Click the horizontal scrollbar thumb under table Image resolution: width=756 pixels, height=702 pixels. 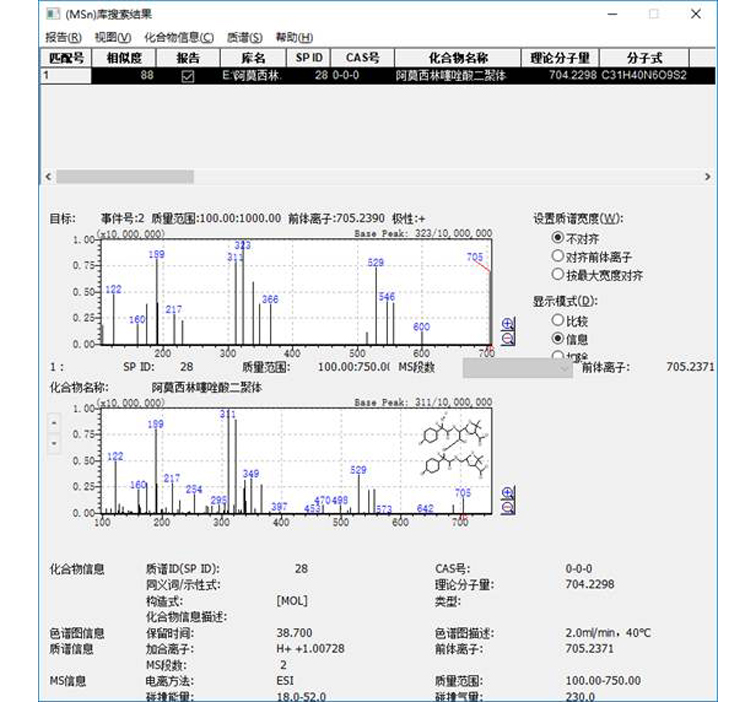[x=112, y=176]
